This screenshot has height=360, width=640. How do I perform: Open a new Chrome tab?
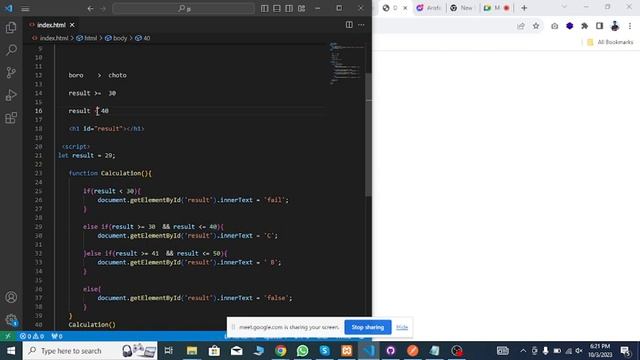click(524, 8)
